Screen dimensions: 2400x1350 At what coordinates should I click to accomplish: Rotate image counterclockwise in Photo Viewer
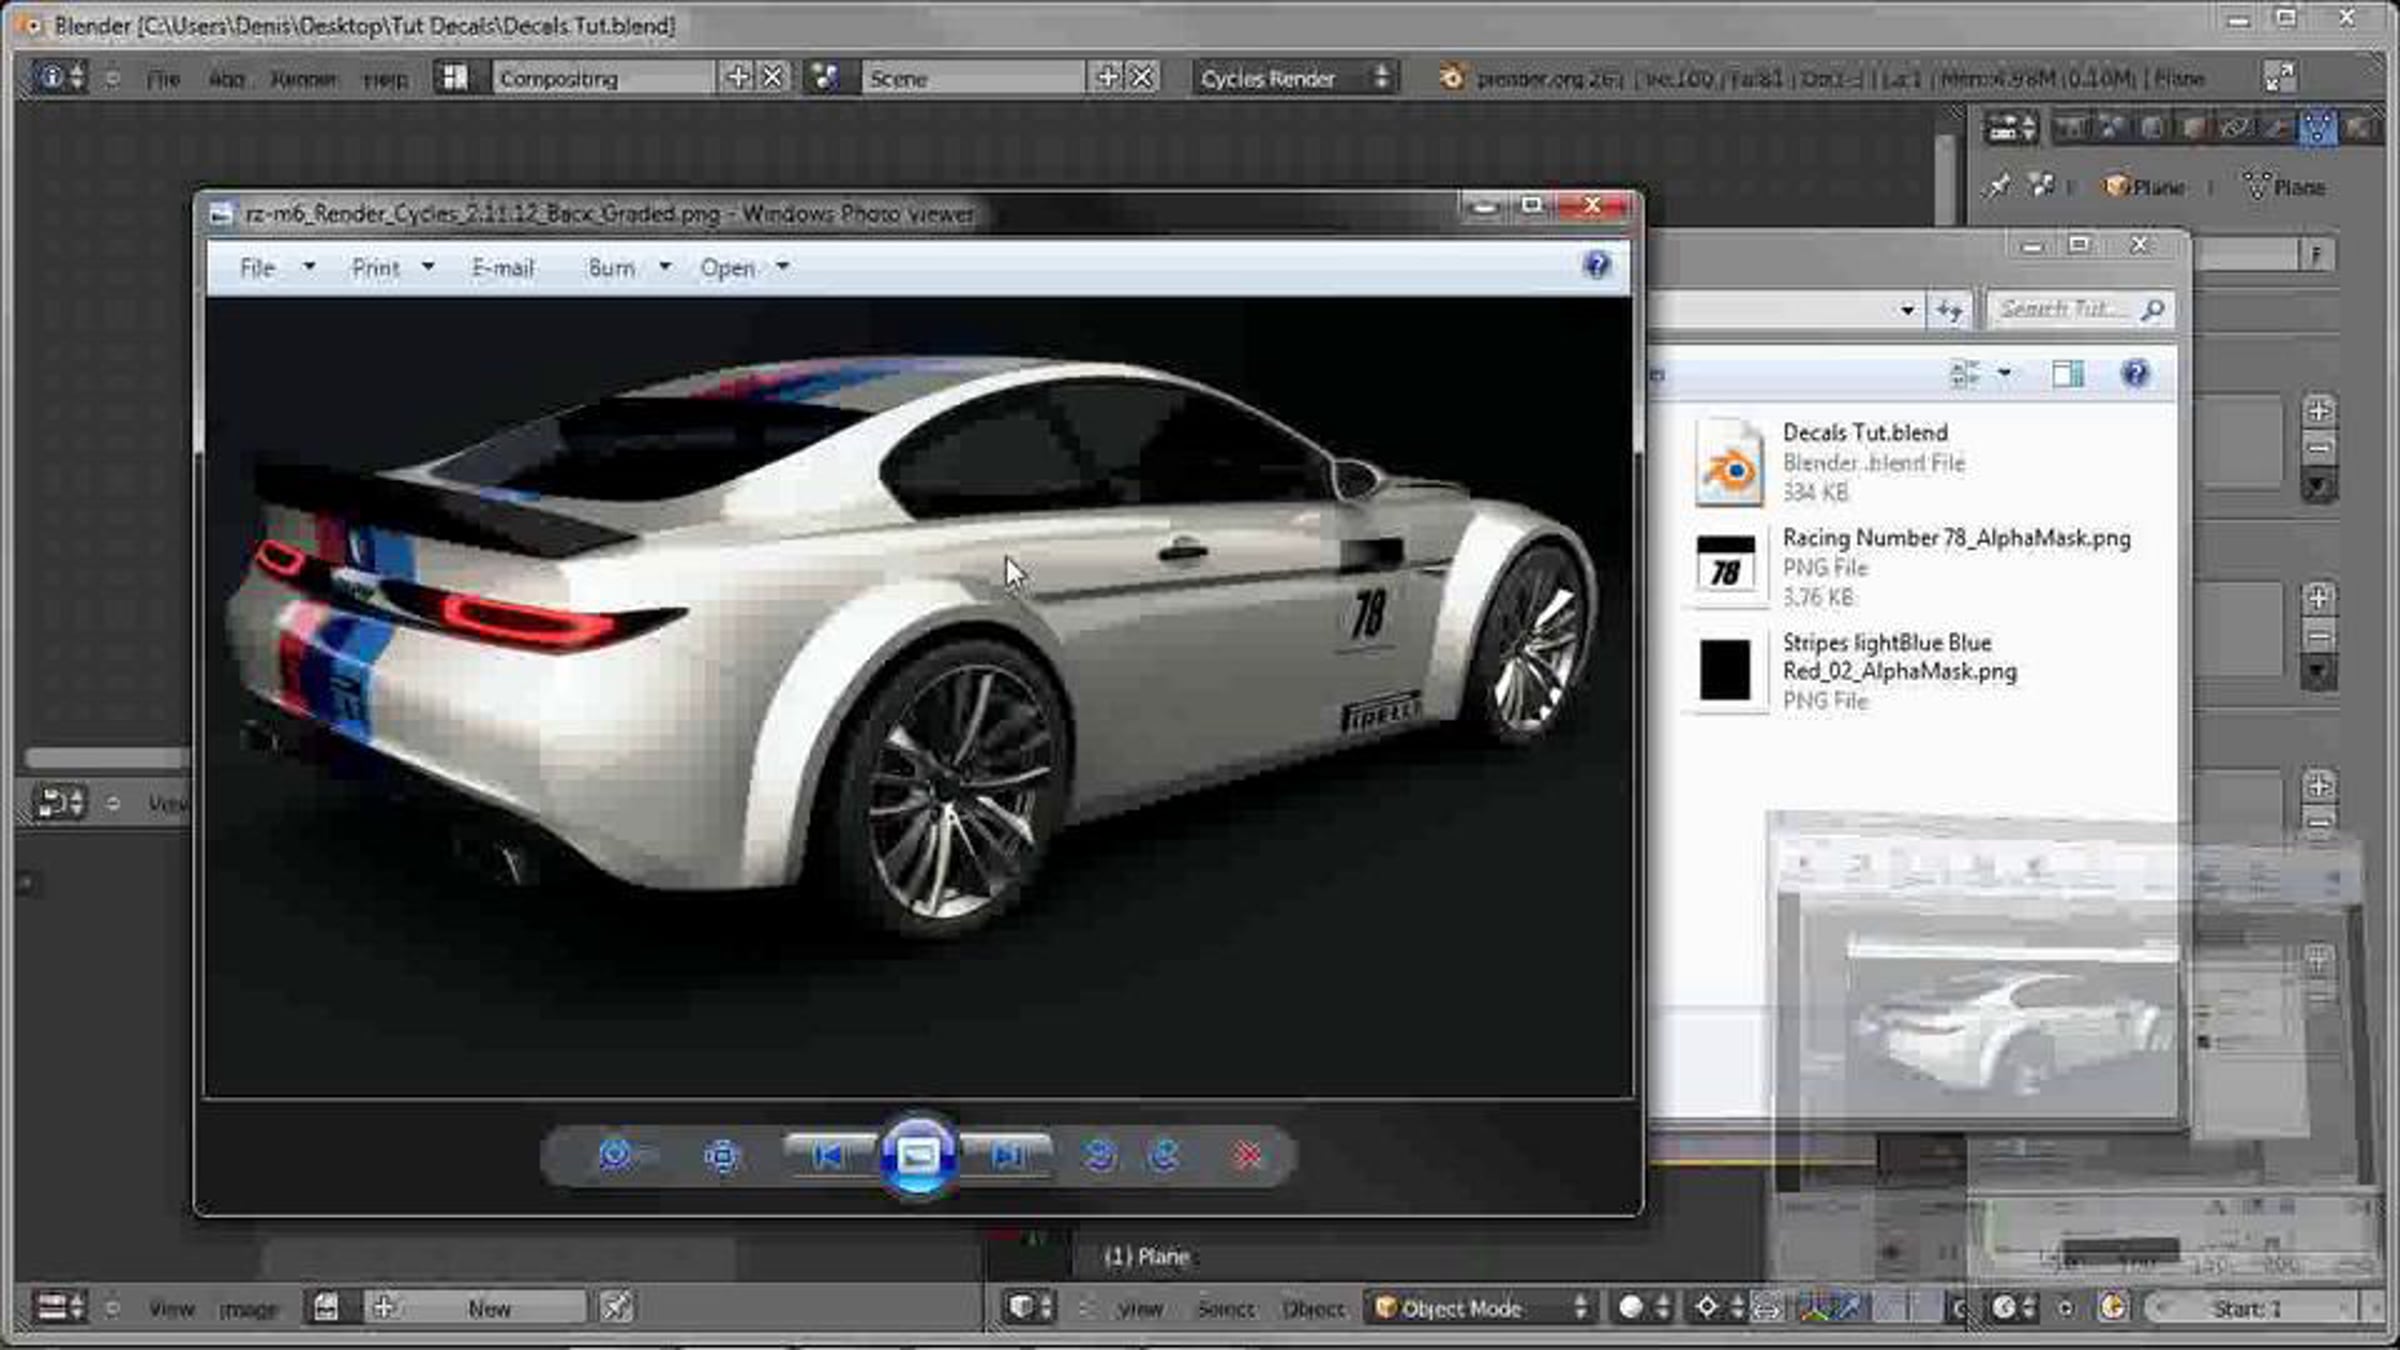(1100, 1156)
